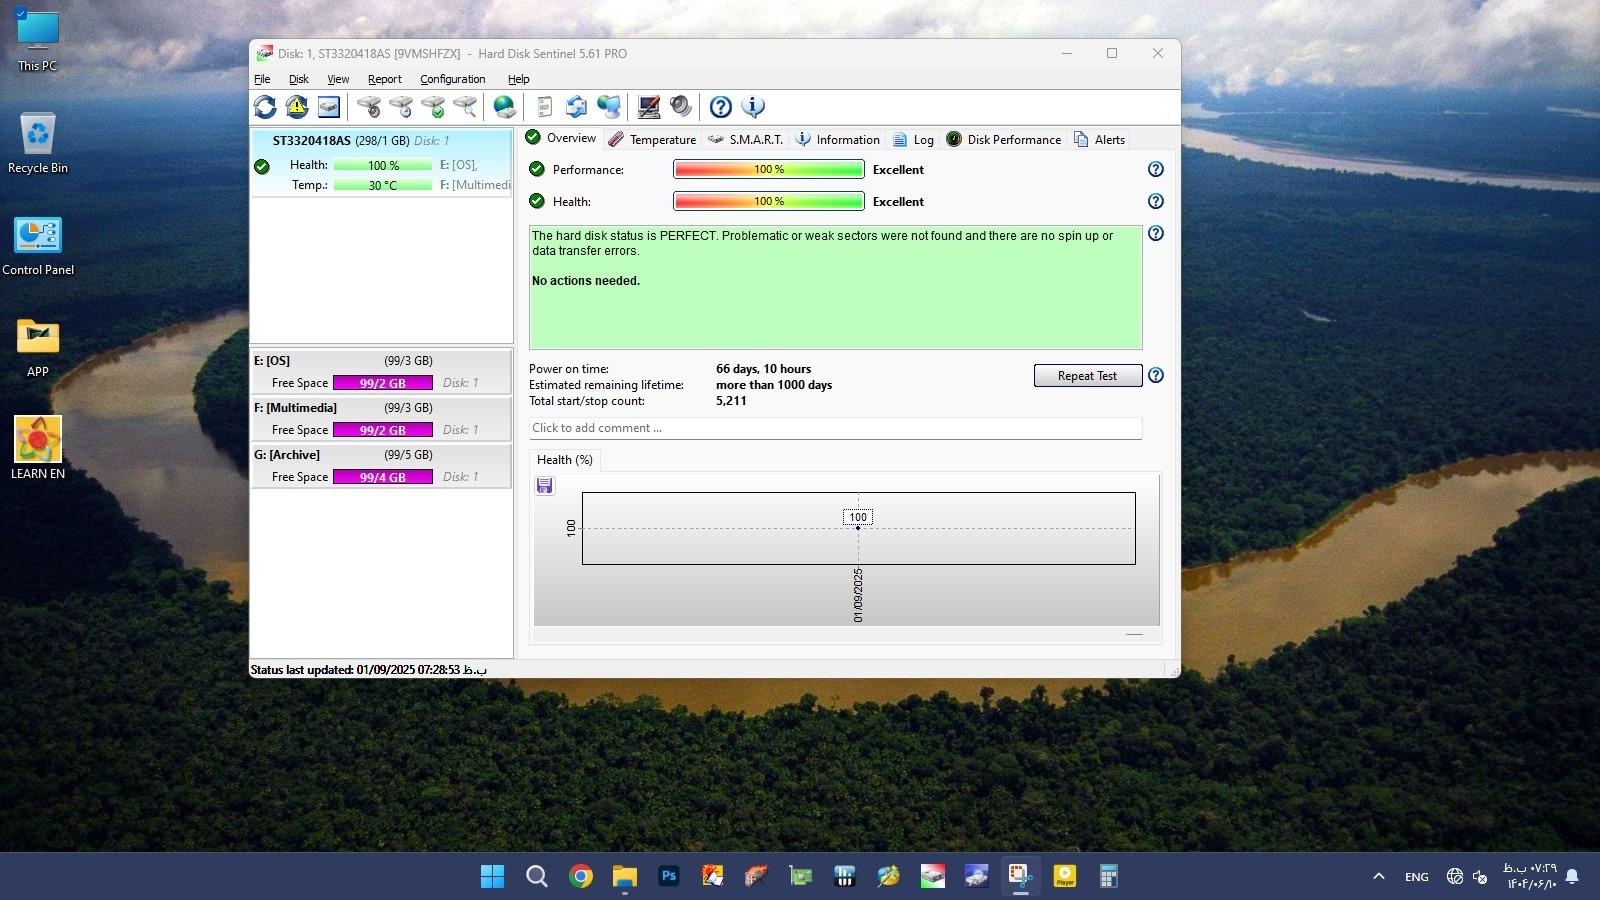The width and height of the screenshot is (1600, 900).
Task: Open Google Chrome from the taskbar
Action: click(581, 877)
